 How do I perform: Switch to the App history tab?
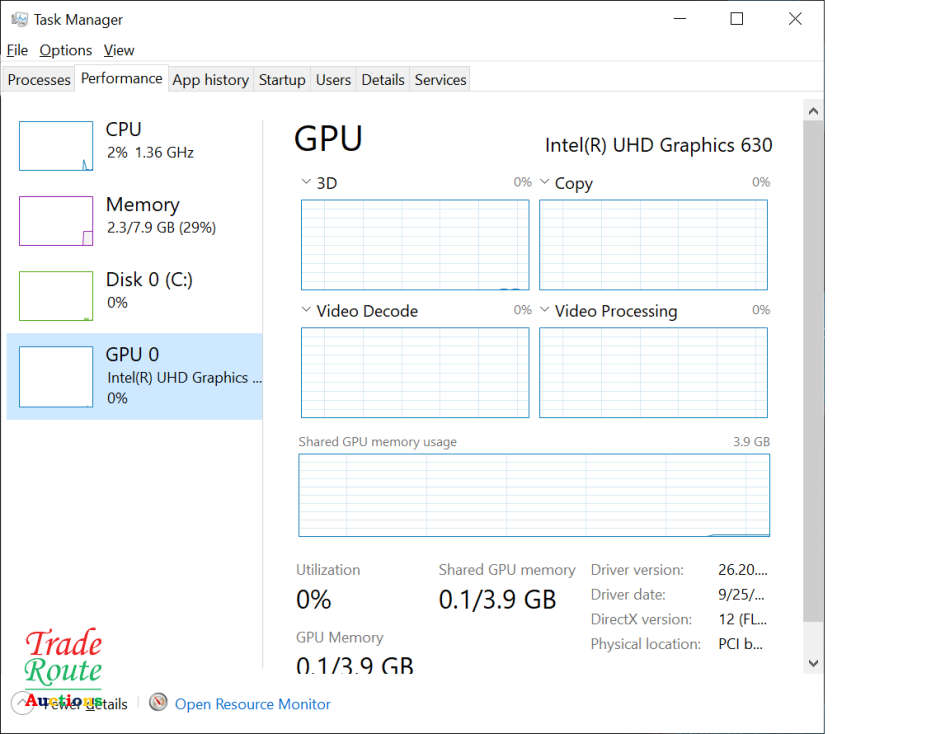coord(210,79)
